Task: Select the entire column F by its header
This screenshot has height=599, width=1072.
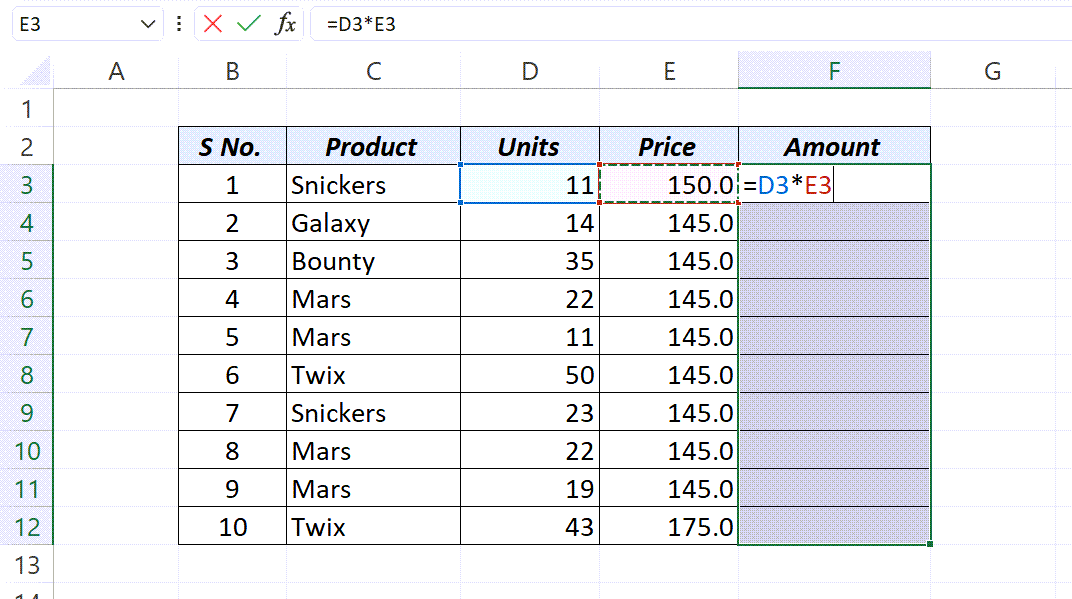Action: [x=834, y=71]
